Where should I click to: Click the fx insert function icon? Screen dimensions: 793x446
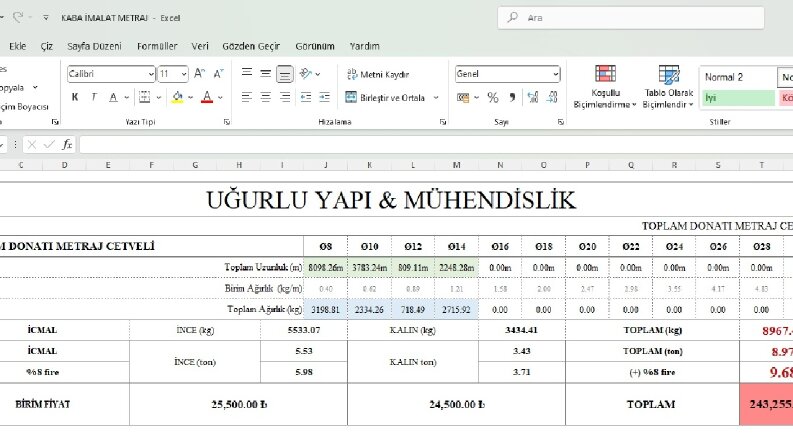(67, 145)
